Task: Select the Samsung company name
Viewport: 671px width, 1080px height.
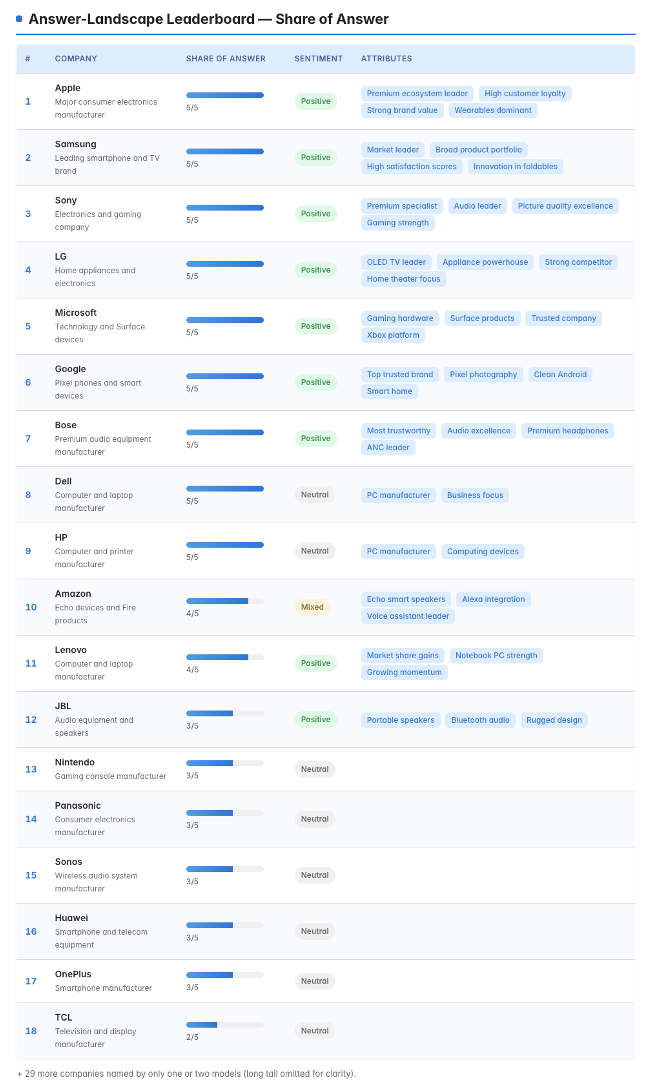Action: tap(76, 144)
